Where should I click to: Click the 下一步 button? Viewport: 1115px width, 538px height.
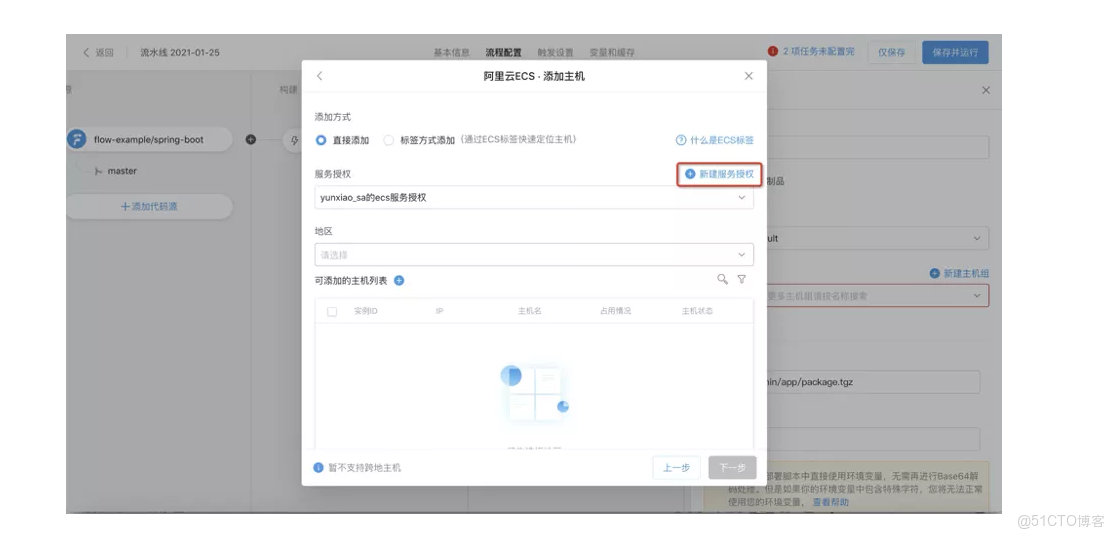tap(732, 468)
